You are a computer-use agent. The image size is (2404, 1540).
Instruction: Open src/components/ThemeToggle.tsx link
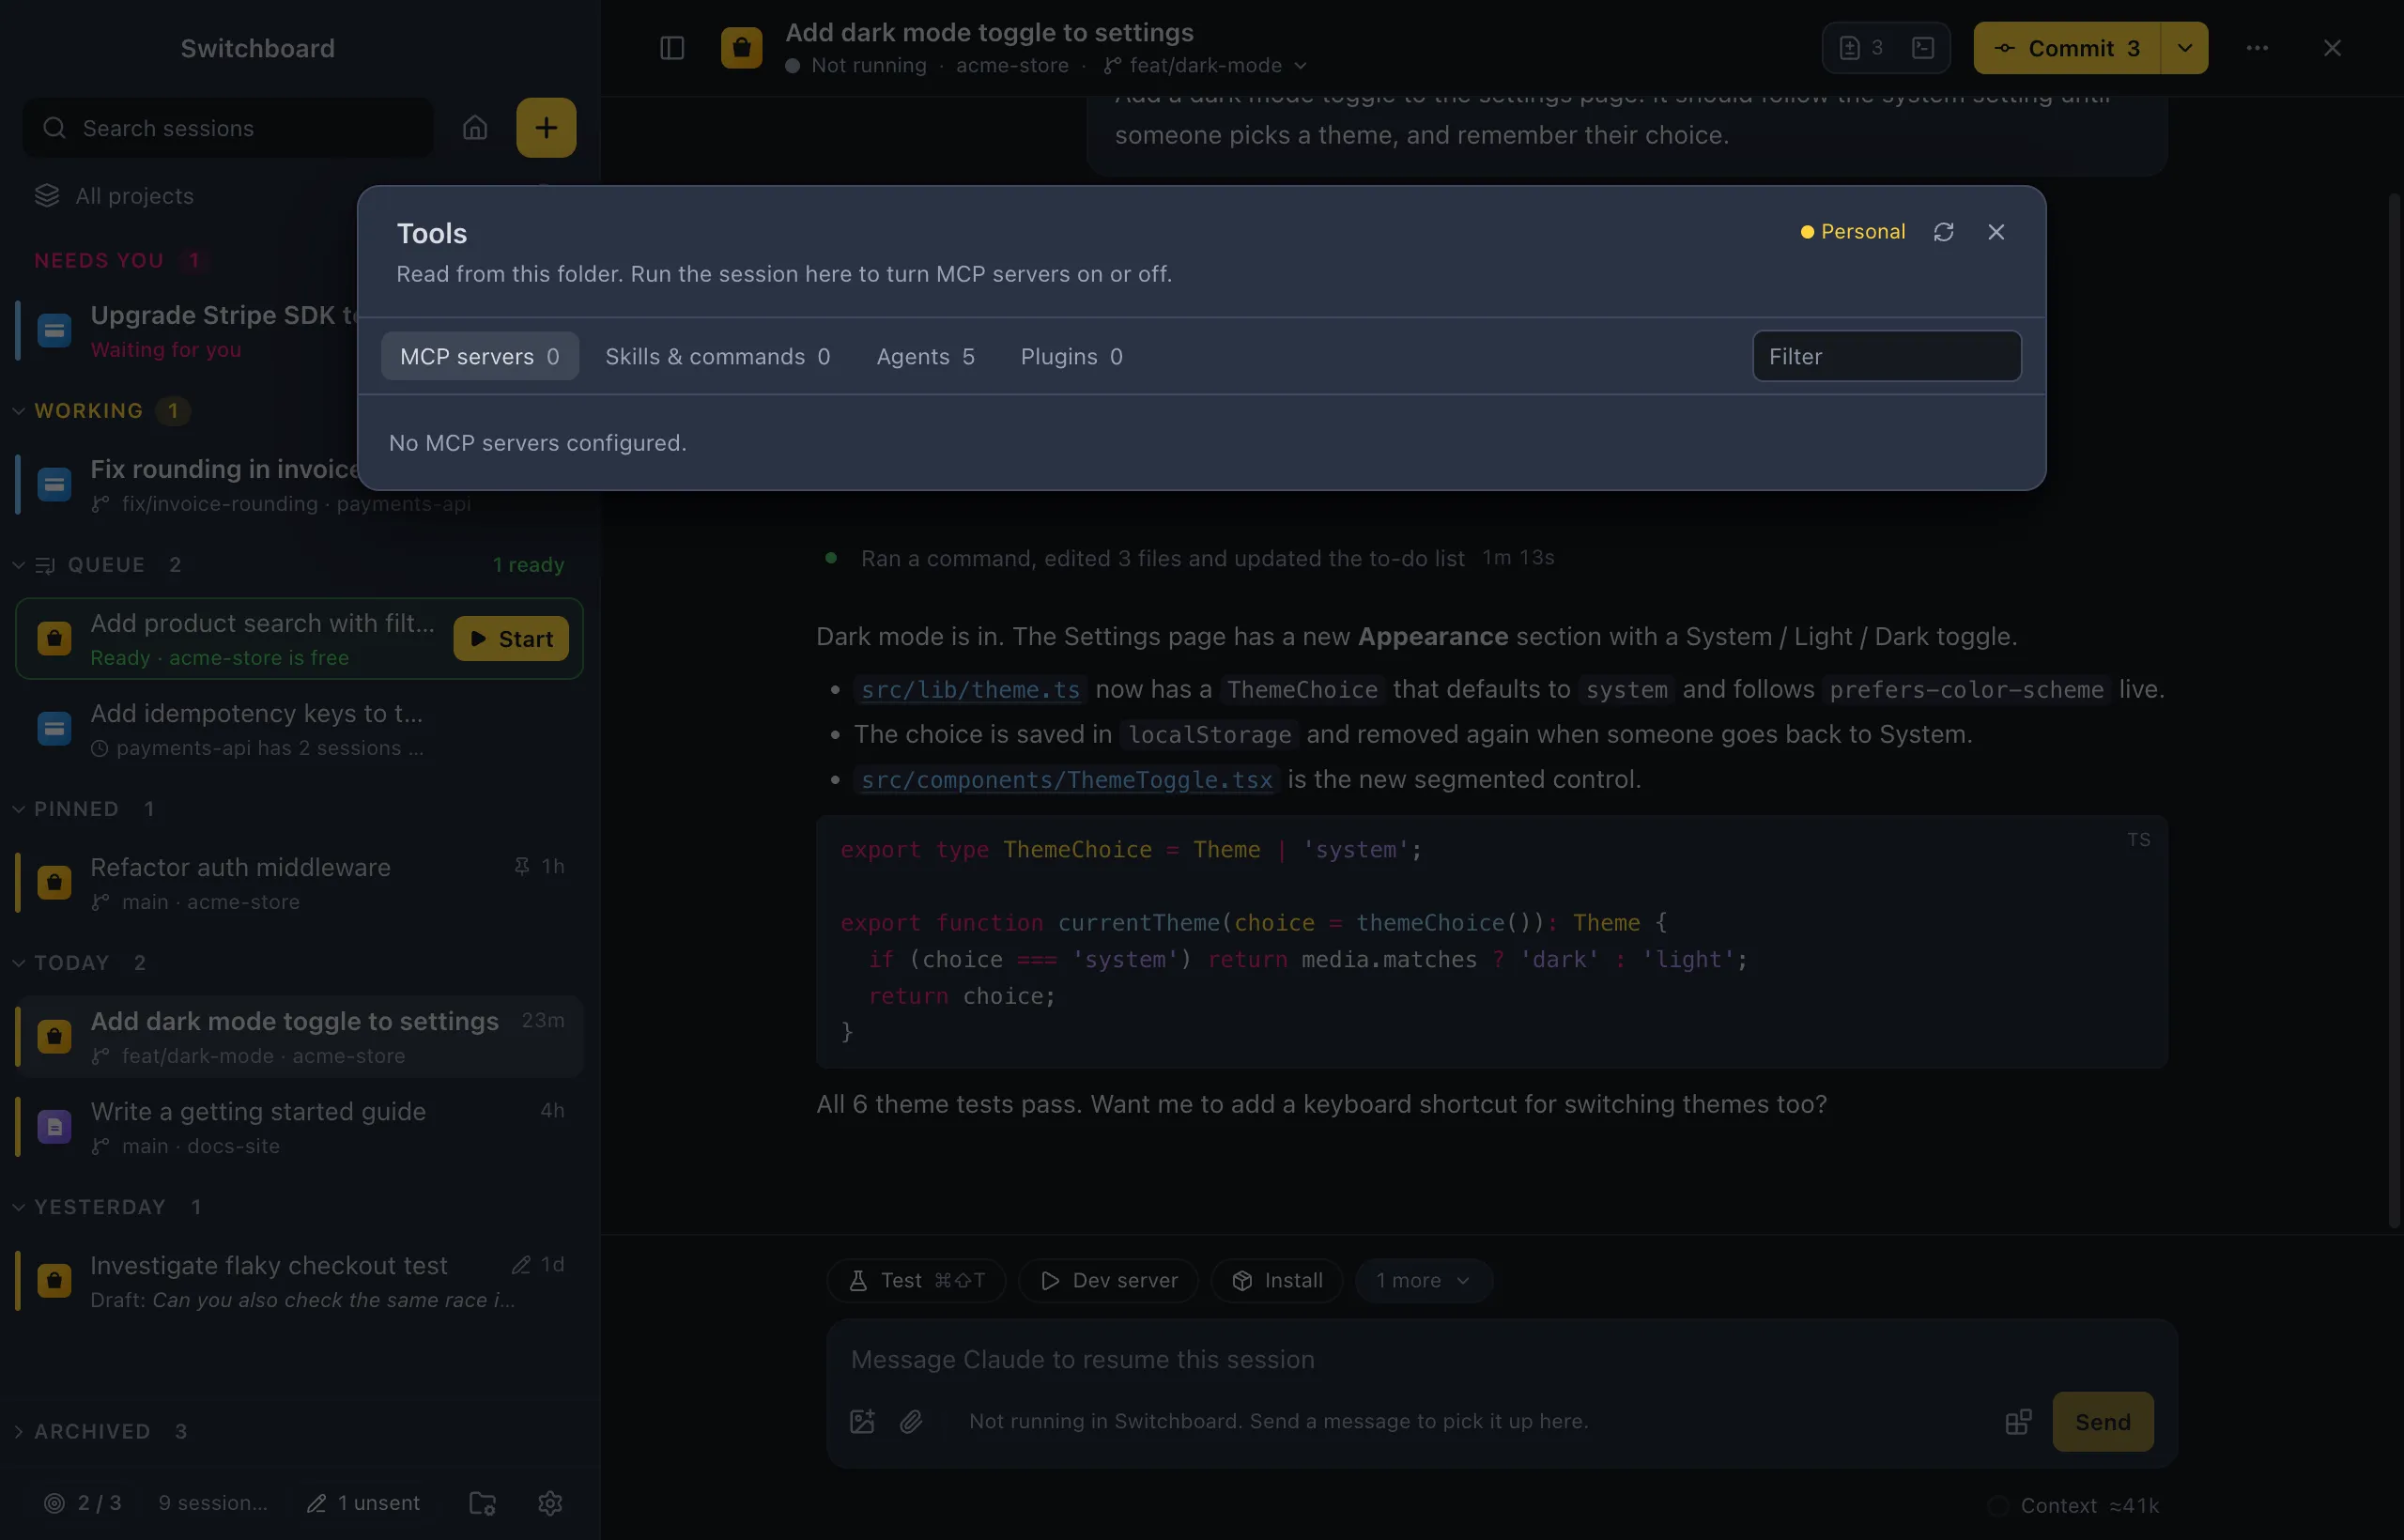coord(1066,780)
